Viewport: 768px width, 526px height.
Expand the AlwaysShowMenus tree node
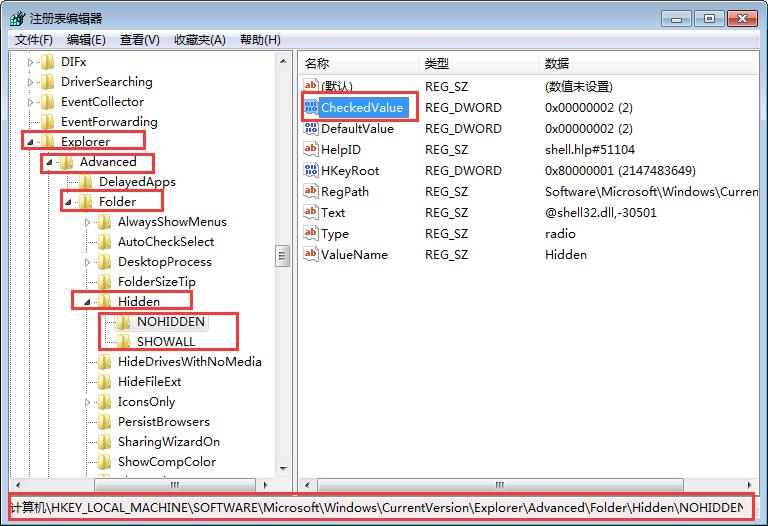[87, 222]
